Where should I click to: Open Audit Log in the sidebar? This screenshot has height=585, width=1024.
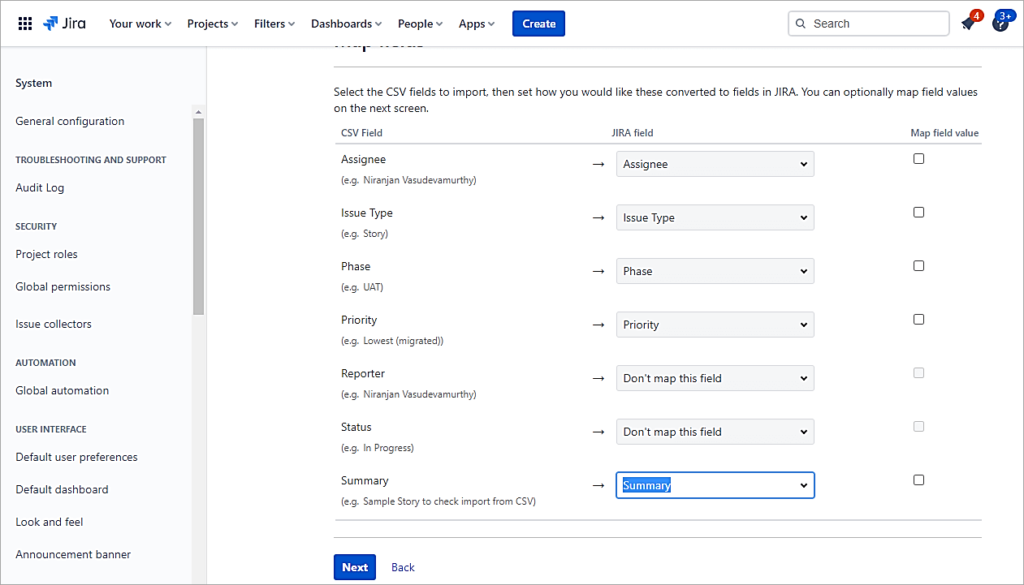click(x=40, y=187)
